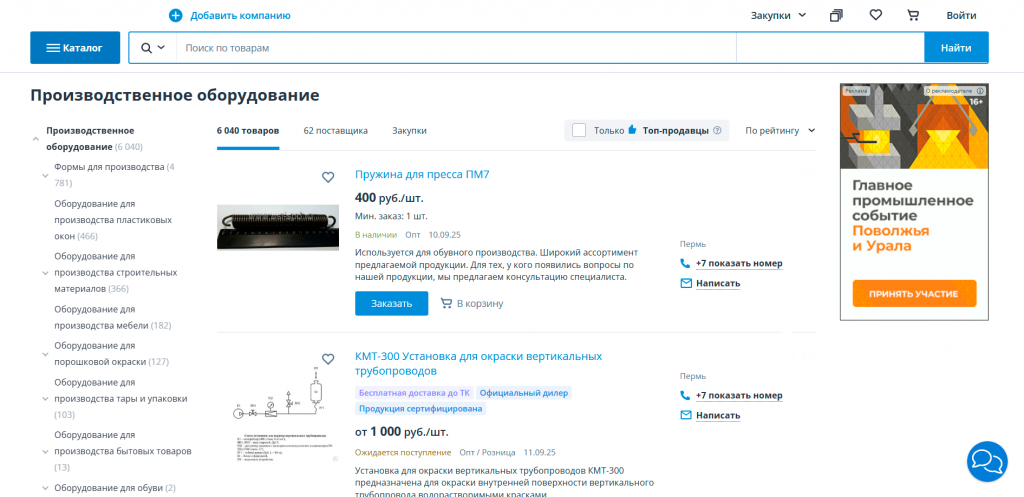Open search type dropdown with magnifier
1024x497 pixels.
[x=153, y=48]
